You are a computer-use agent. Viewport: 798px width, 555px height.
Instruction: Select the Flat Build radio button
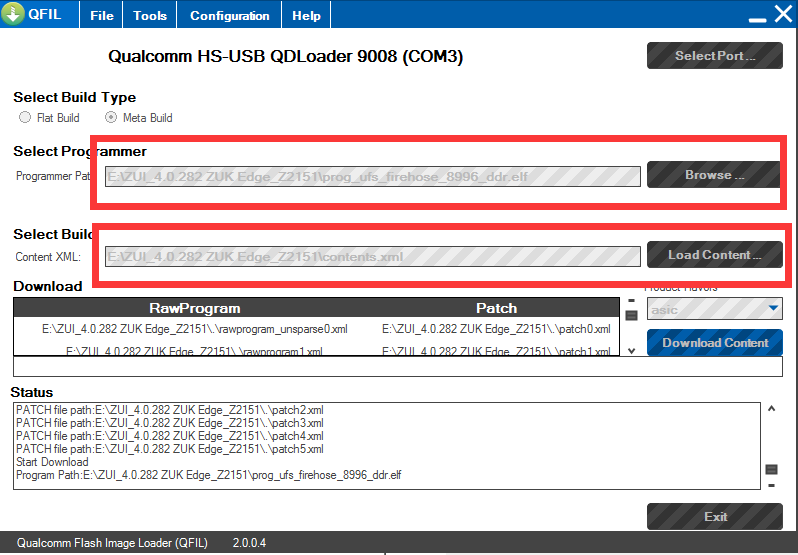(x=24, y=118)
